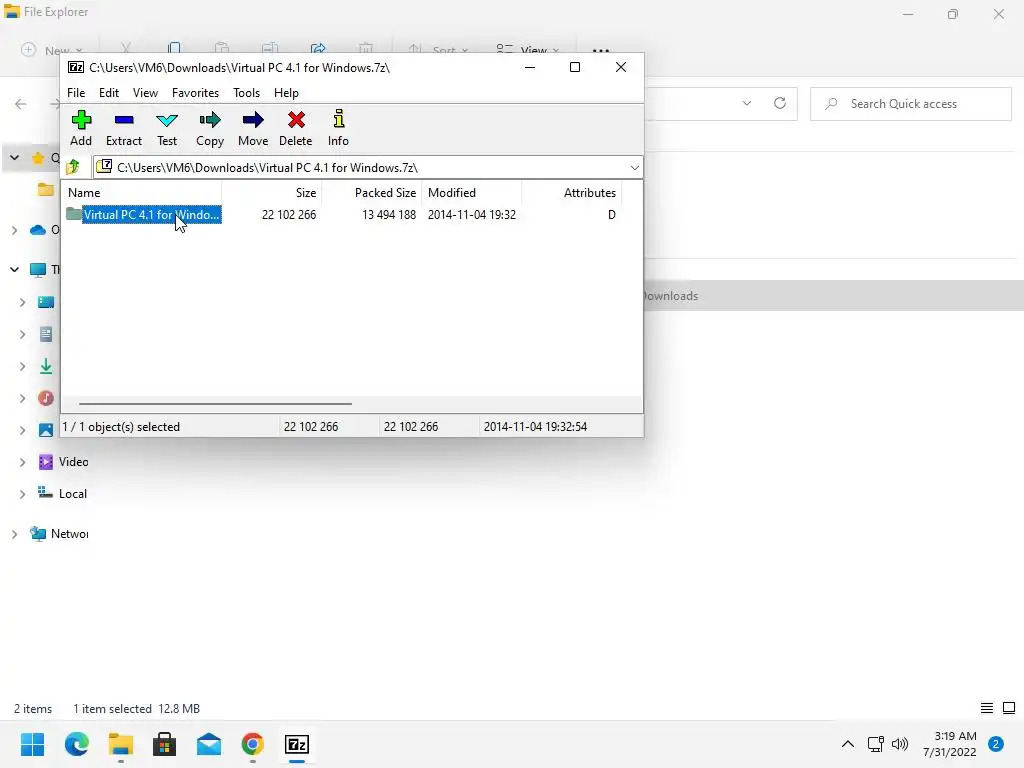Open the Music item in the sidebar
The width and height of the screenshot is (1024, 768).
pos(46,398)
